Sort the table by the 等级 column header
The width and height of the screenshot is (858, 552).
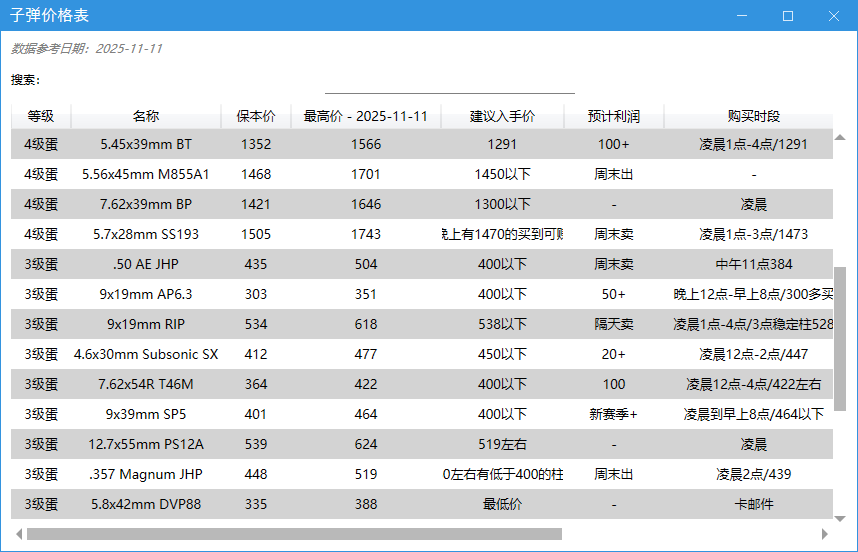41,116
